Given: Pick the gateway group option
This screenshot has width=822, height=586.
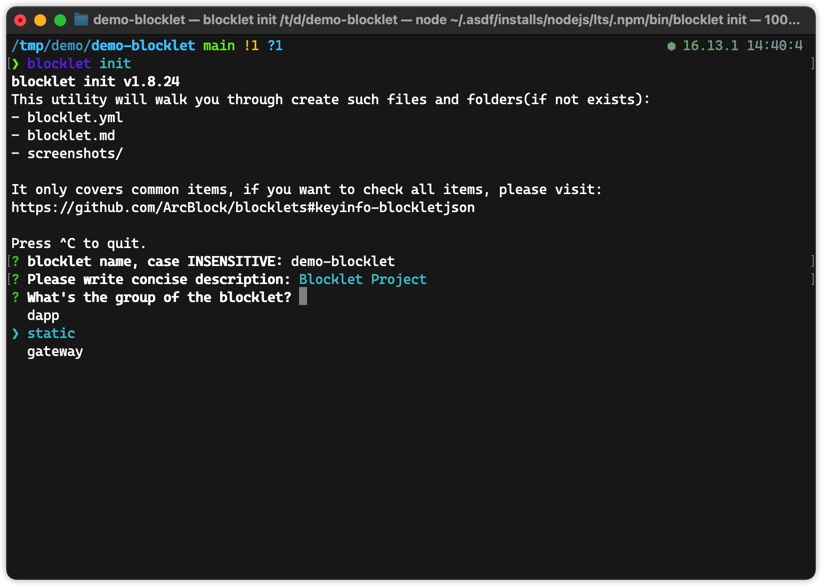Looking at the screenshot, I should (x=55, y=352).
